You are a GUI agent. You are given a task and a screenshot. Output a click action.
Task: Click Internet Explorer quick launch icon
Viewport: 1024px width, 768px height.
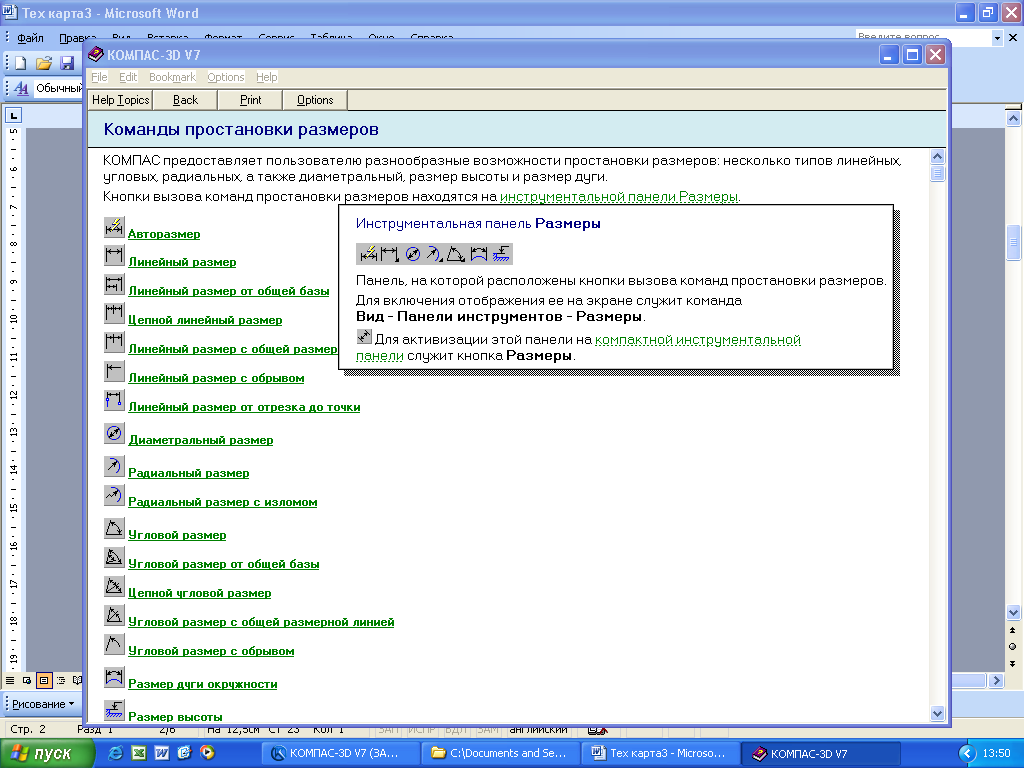click(x=116, y=752)
